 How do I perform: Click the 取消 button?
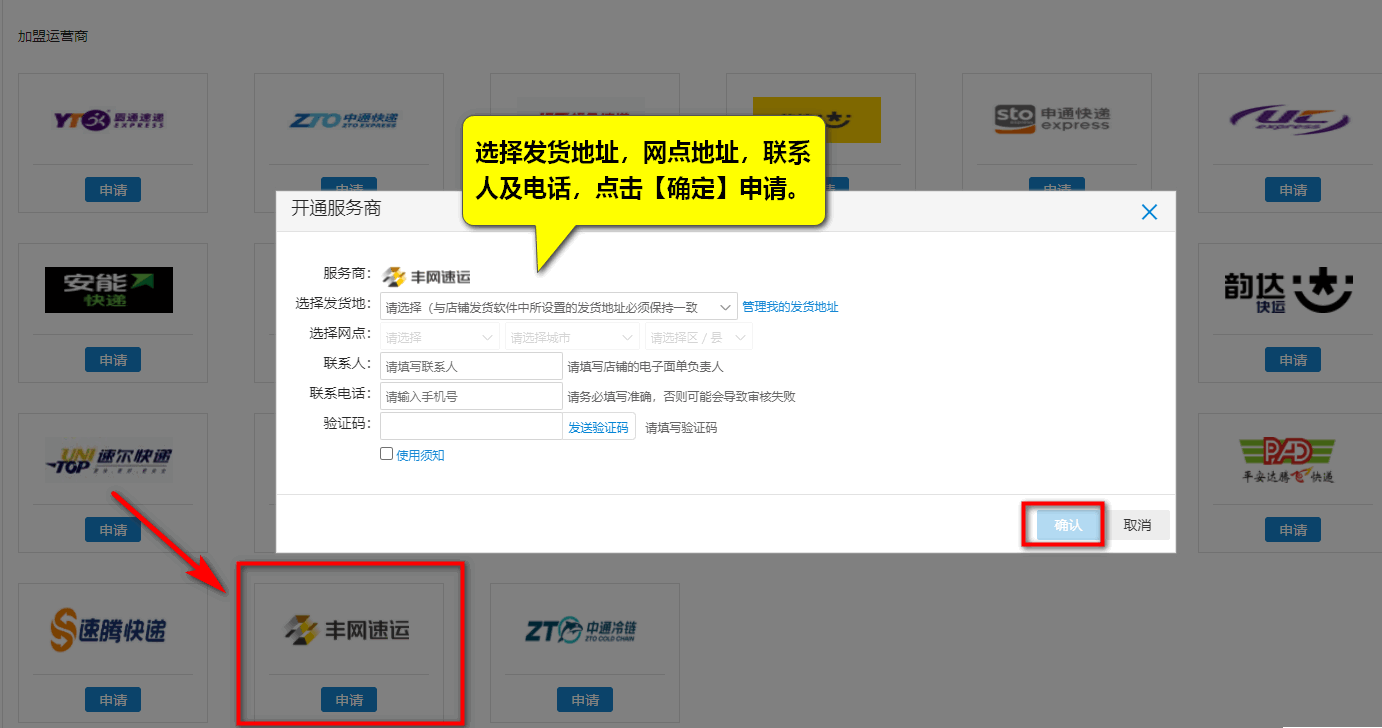1137,525
